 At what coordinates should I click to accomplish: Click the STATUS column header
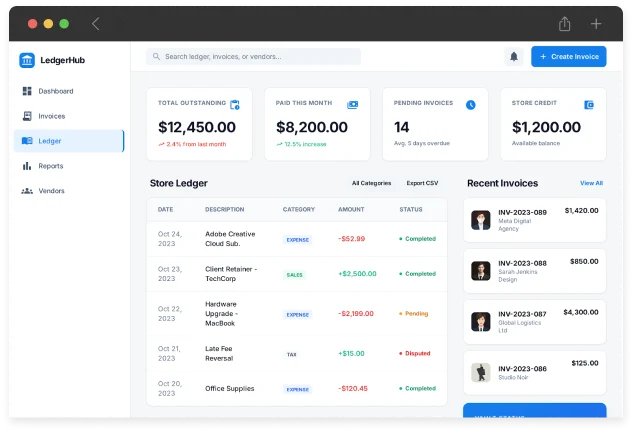pos(411,210)
